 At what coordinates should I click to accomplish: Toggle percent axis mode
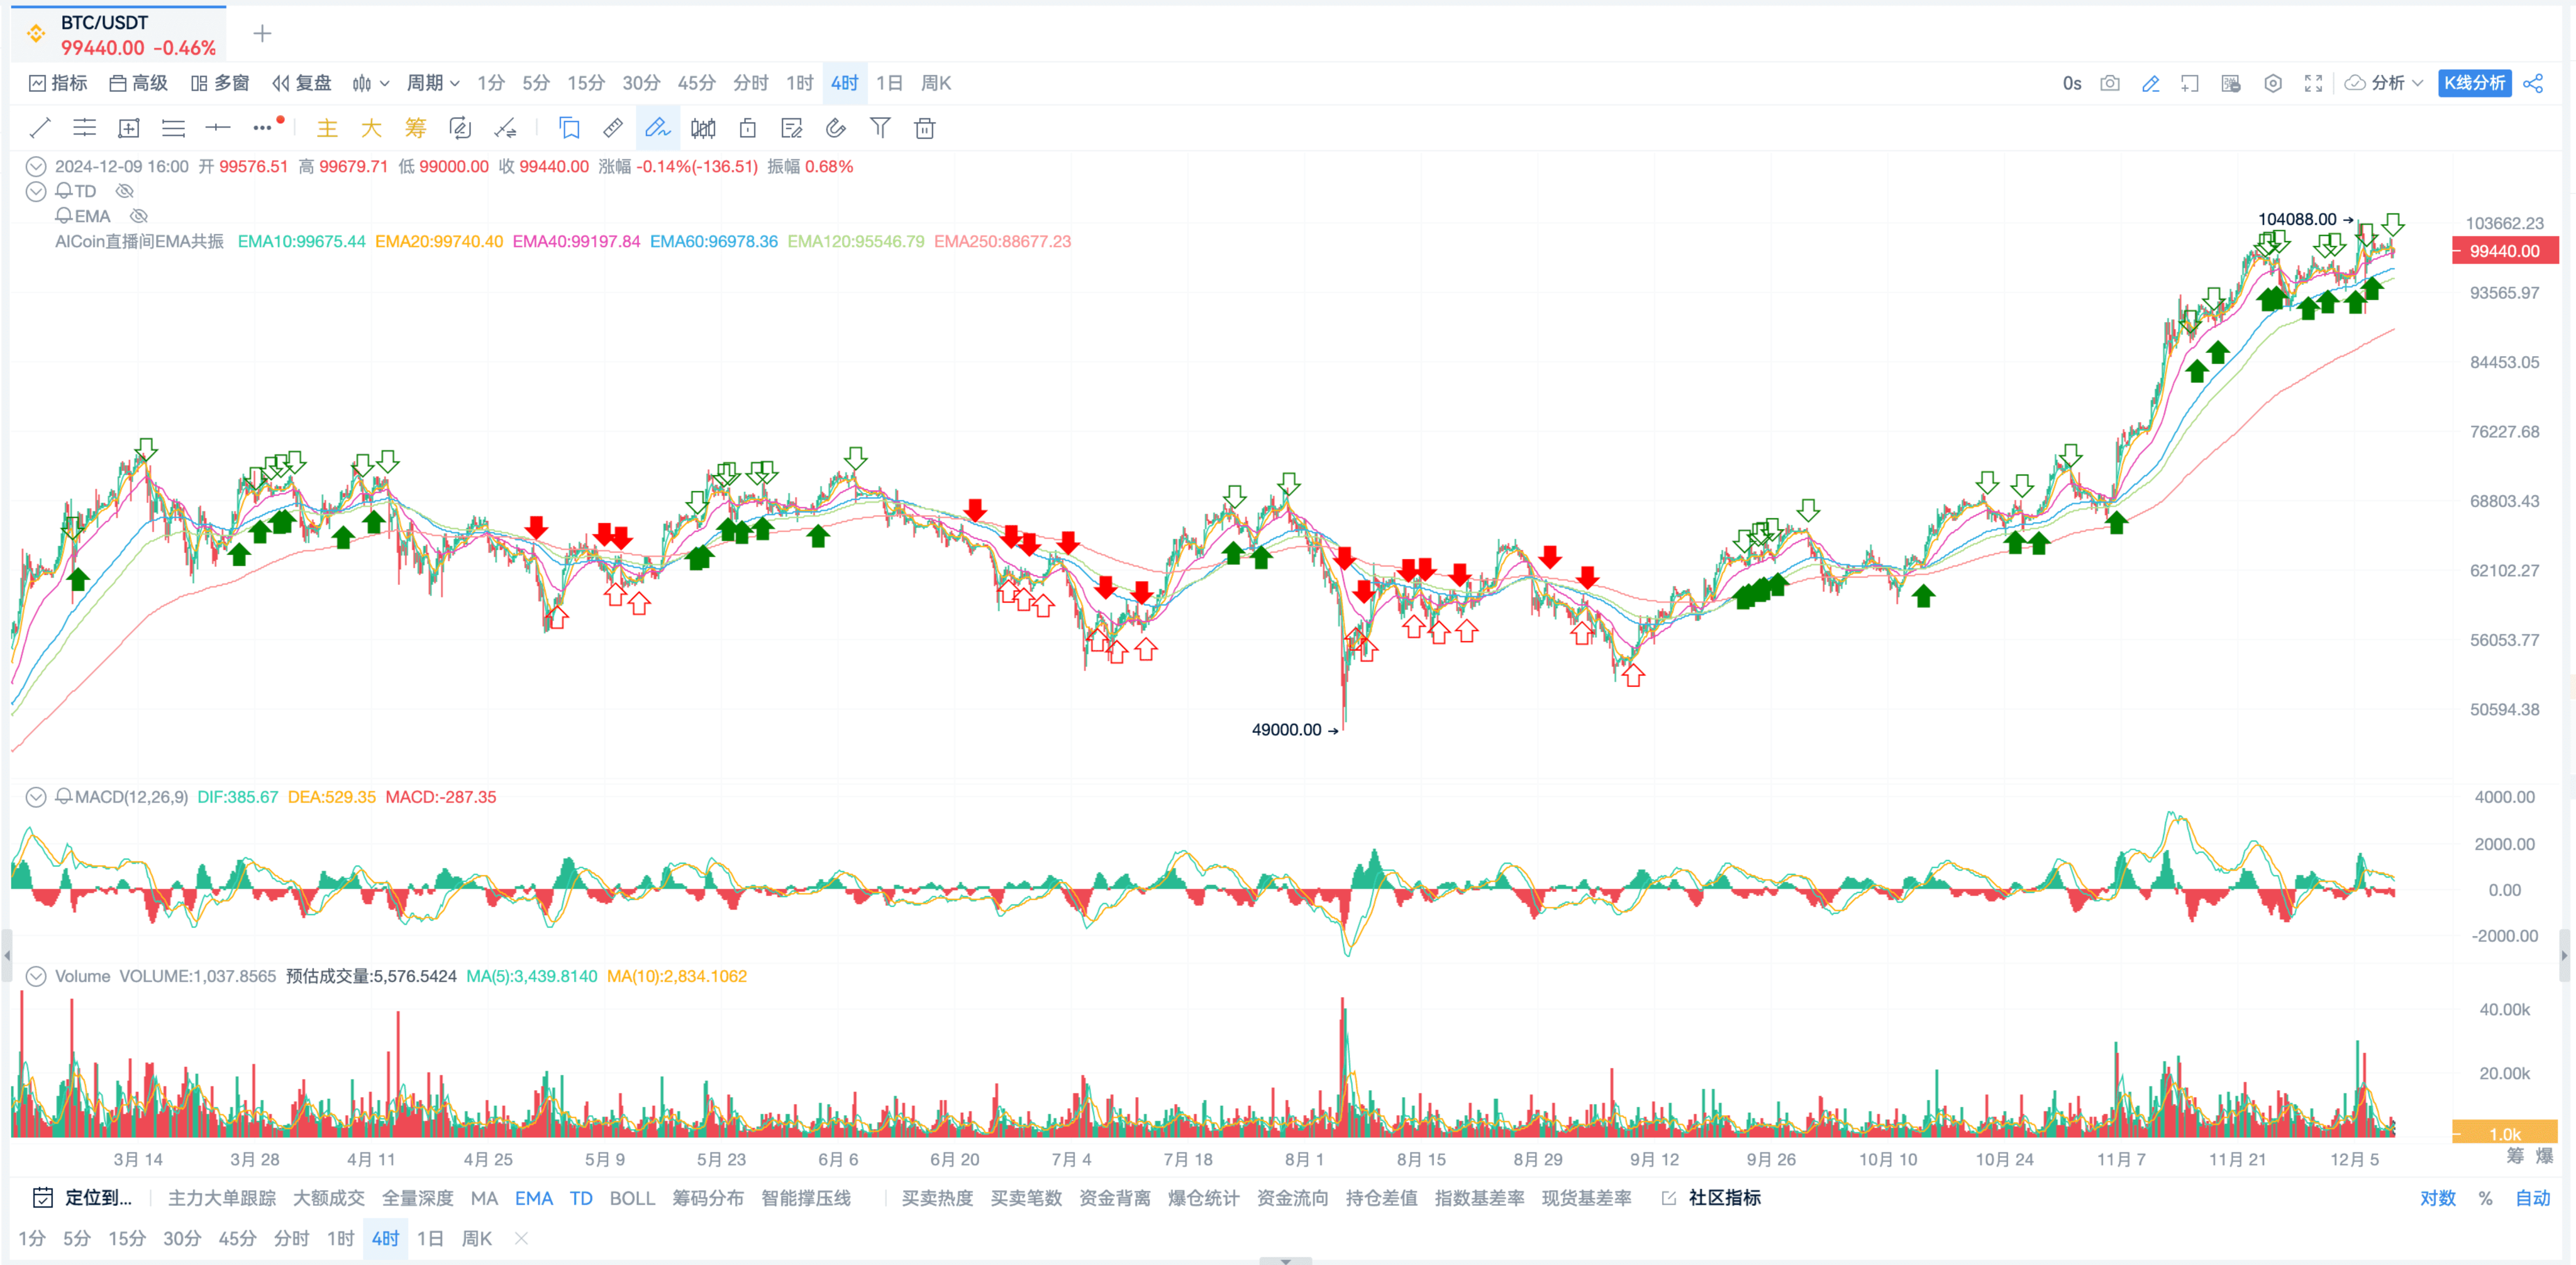click(x=2486, y=1198)
